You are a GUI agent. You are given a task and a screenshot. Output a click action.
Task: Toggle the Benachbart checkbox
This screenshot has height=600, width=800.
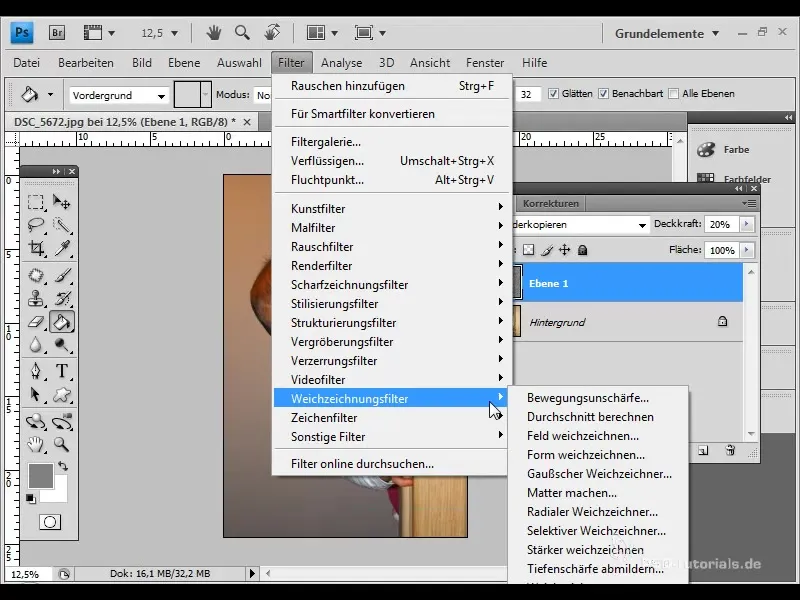[603, 93]
